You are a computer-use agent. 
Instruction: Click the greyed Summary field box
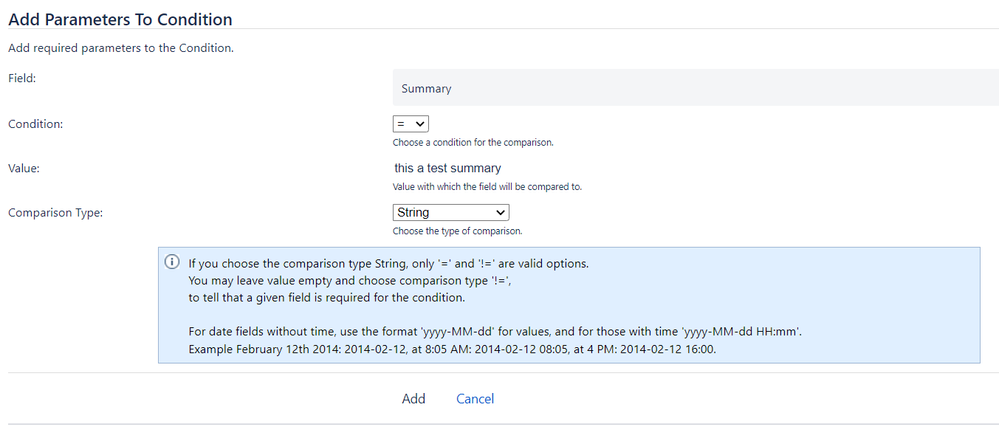696,87
